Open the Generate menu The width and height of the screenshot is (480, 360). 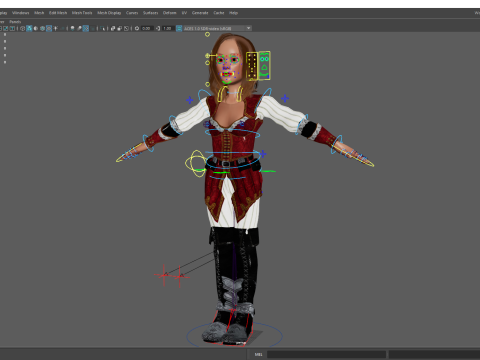click(200, 13)
